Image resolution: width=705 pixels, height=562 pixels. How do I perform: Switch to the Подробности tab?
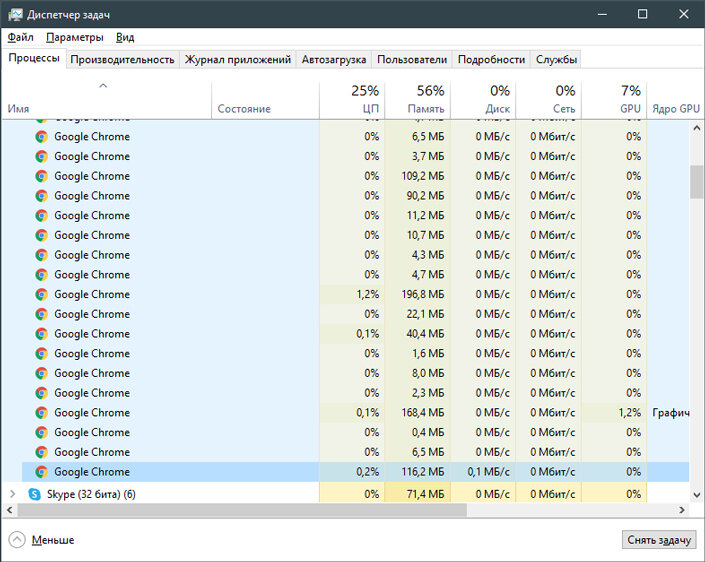click(x=491, y=59)
